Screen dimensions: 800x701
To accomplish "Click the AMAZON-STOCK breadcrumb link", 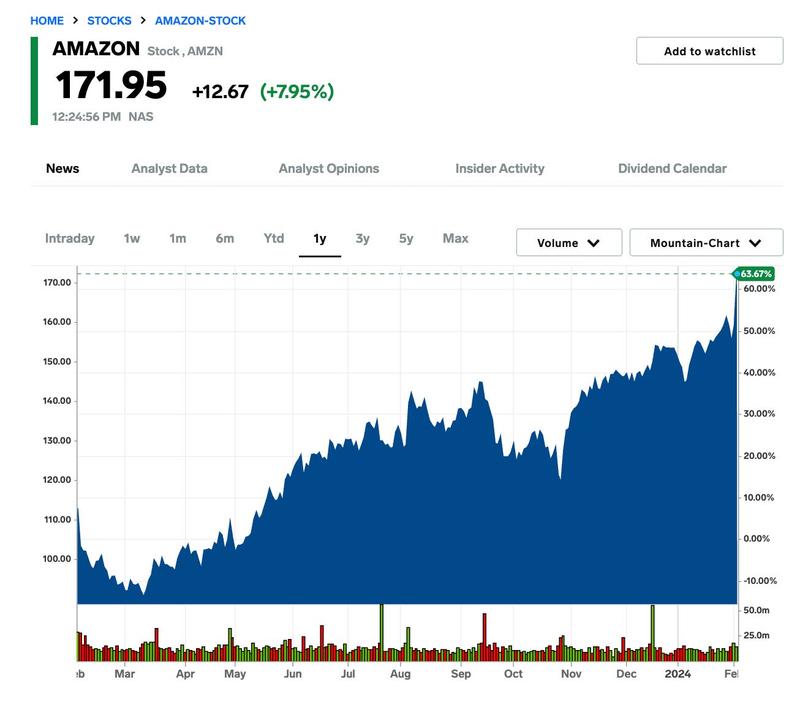I will coord(201,21).
